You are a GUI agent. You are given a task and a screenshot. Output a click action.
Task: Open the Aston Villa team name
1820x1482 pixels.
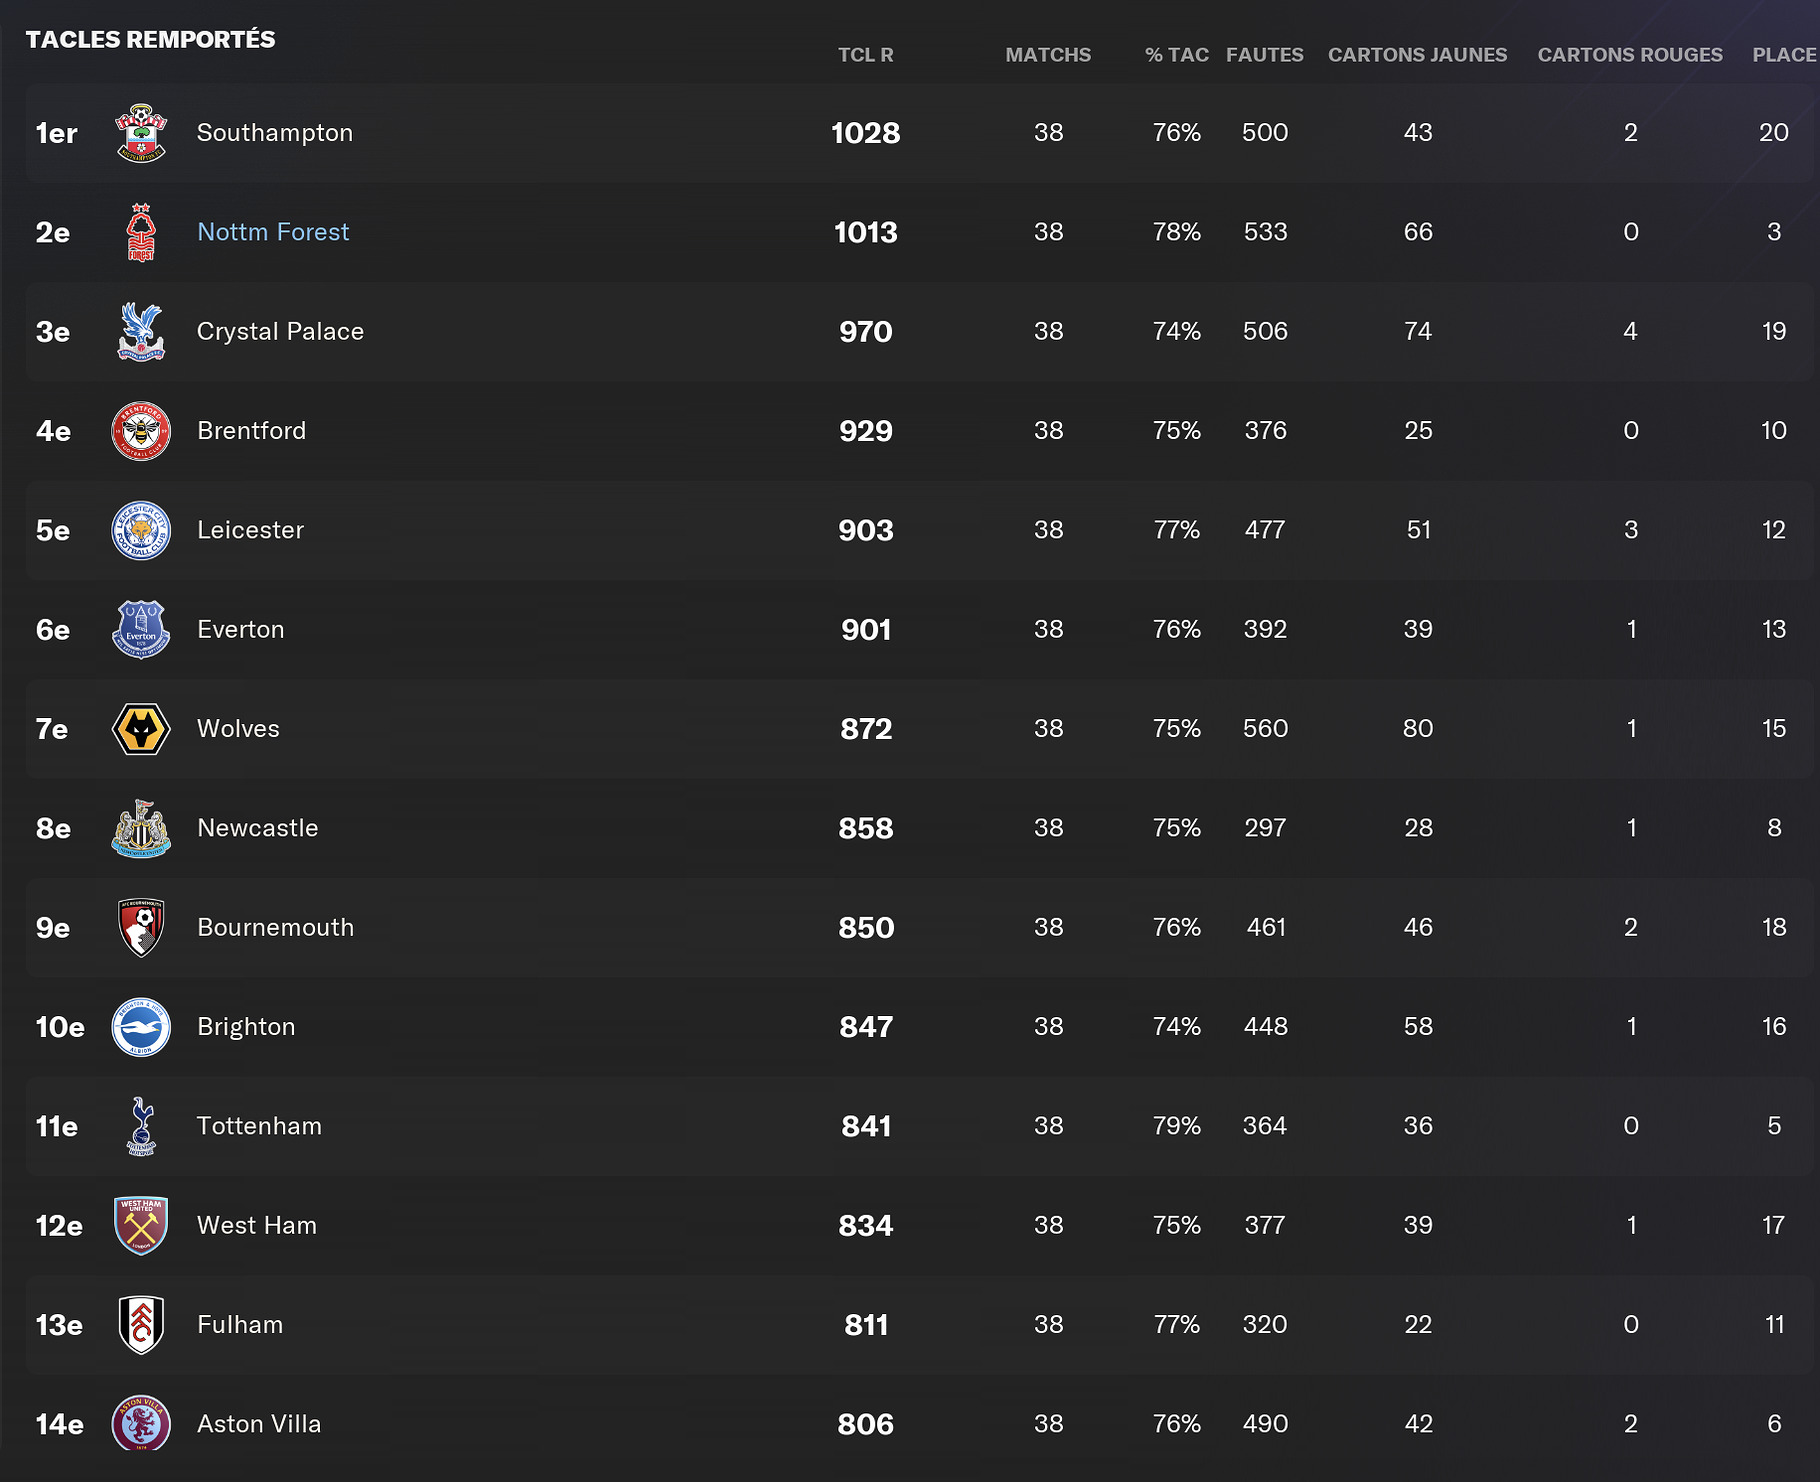(x=259, y=1424)
